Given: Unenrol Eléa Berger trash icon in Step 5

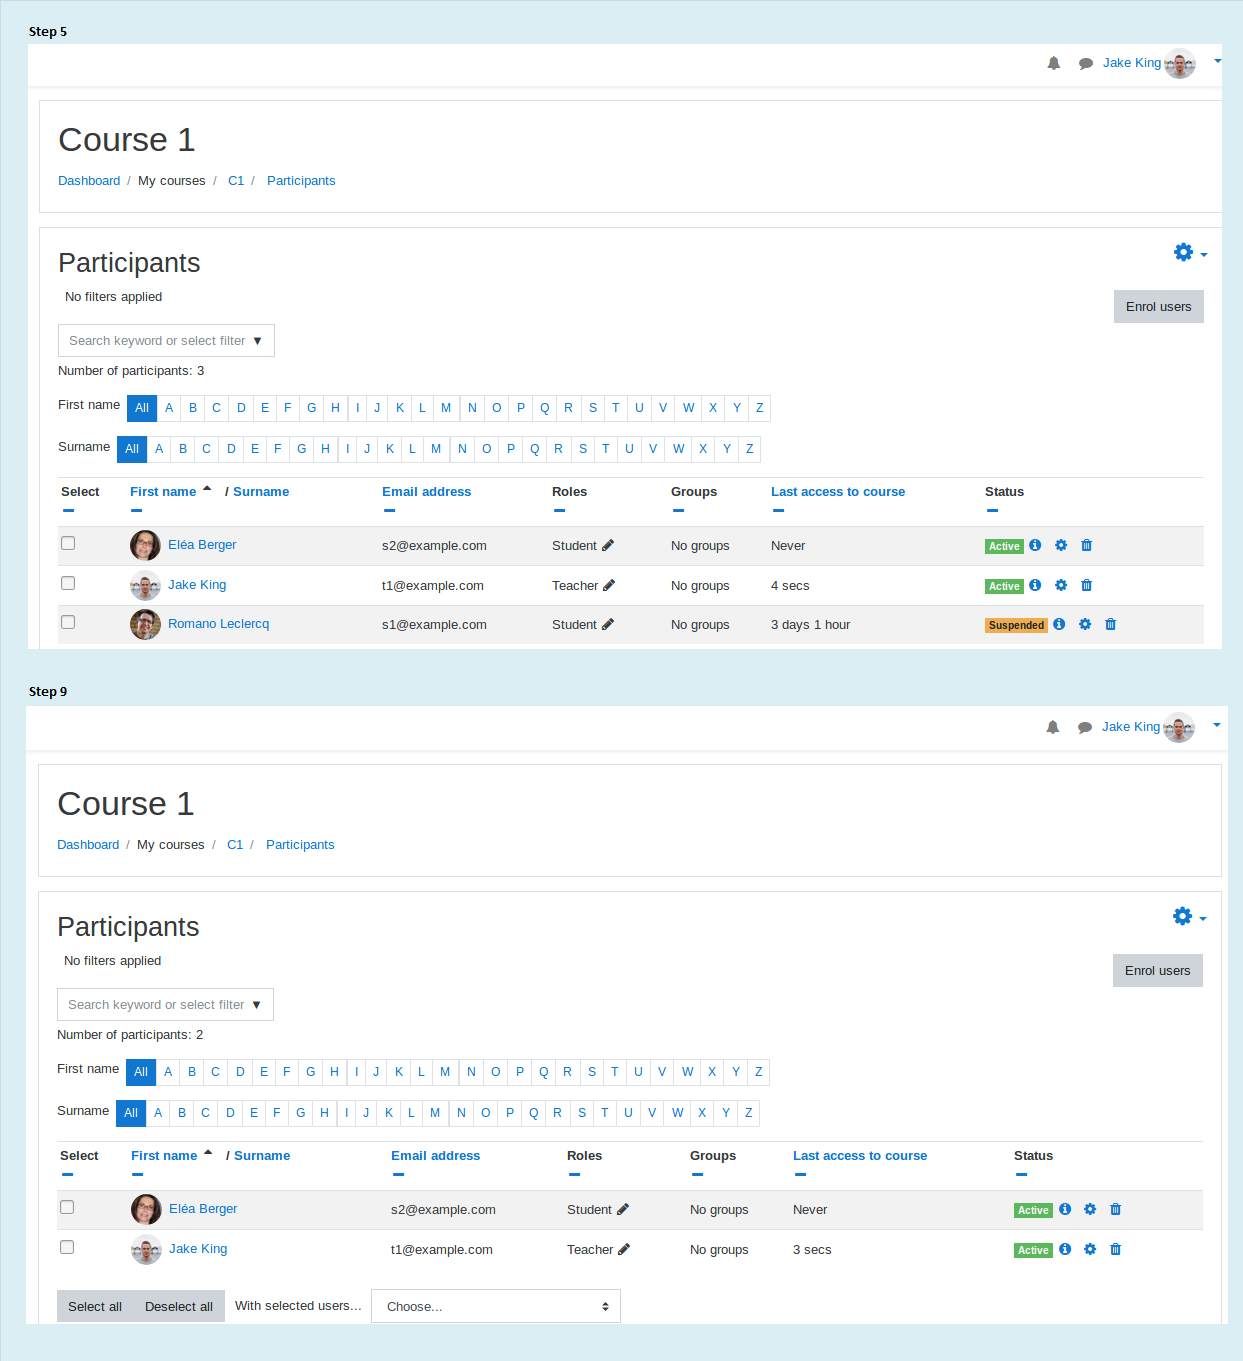Looking at the screenshot, I should pos(1086,545).
